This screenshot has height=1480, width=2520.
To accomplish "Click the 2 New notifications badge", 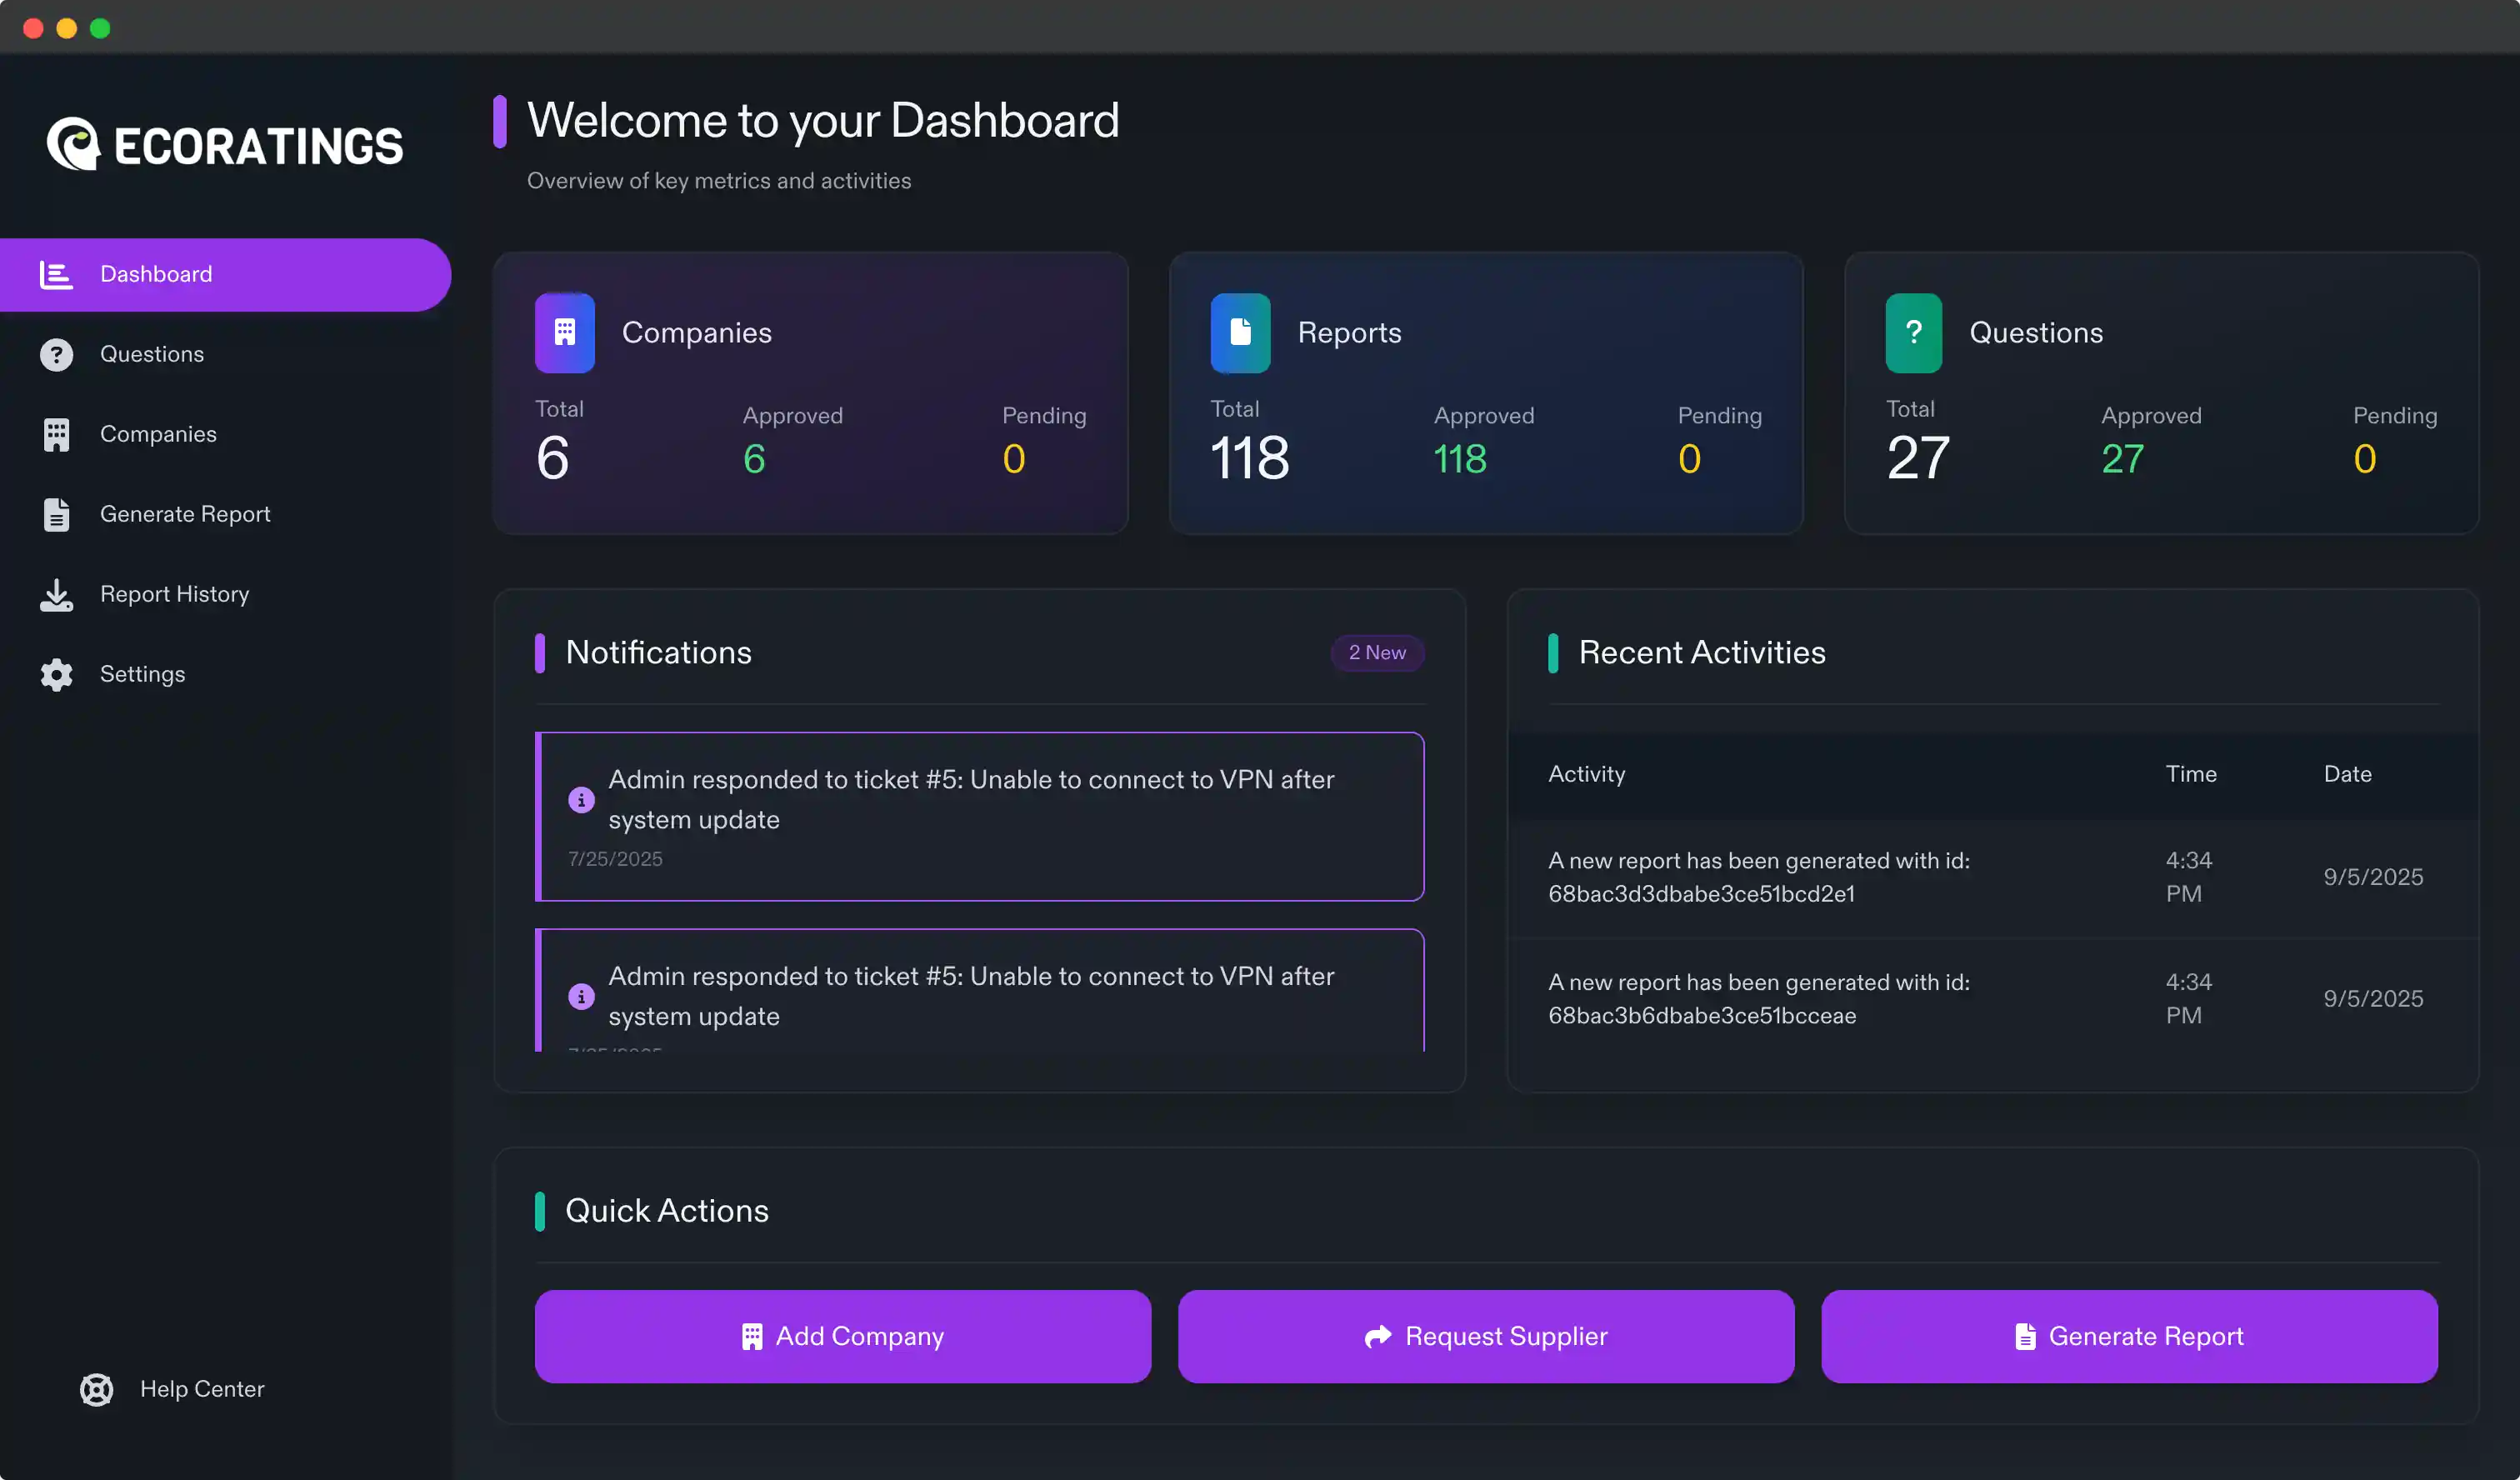I will point(1377,652).
